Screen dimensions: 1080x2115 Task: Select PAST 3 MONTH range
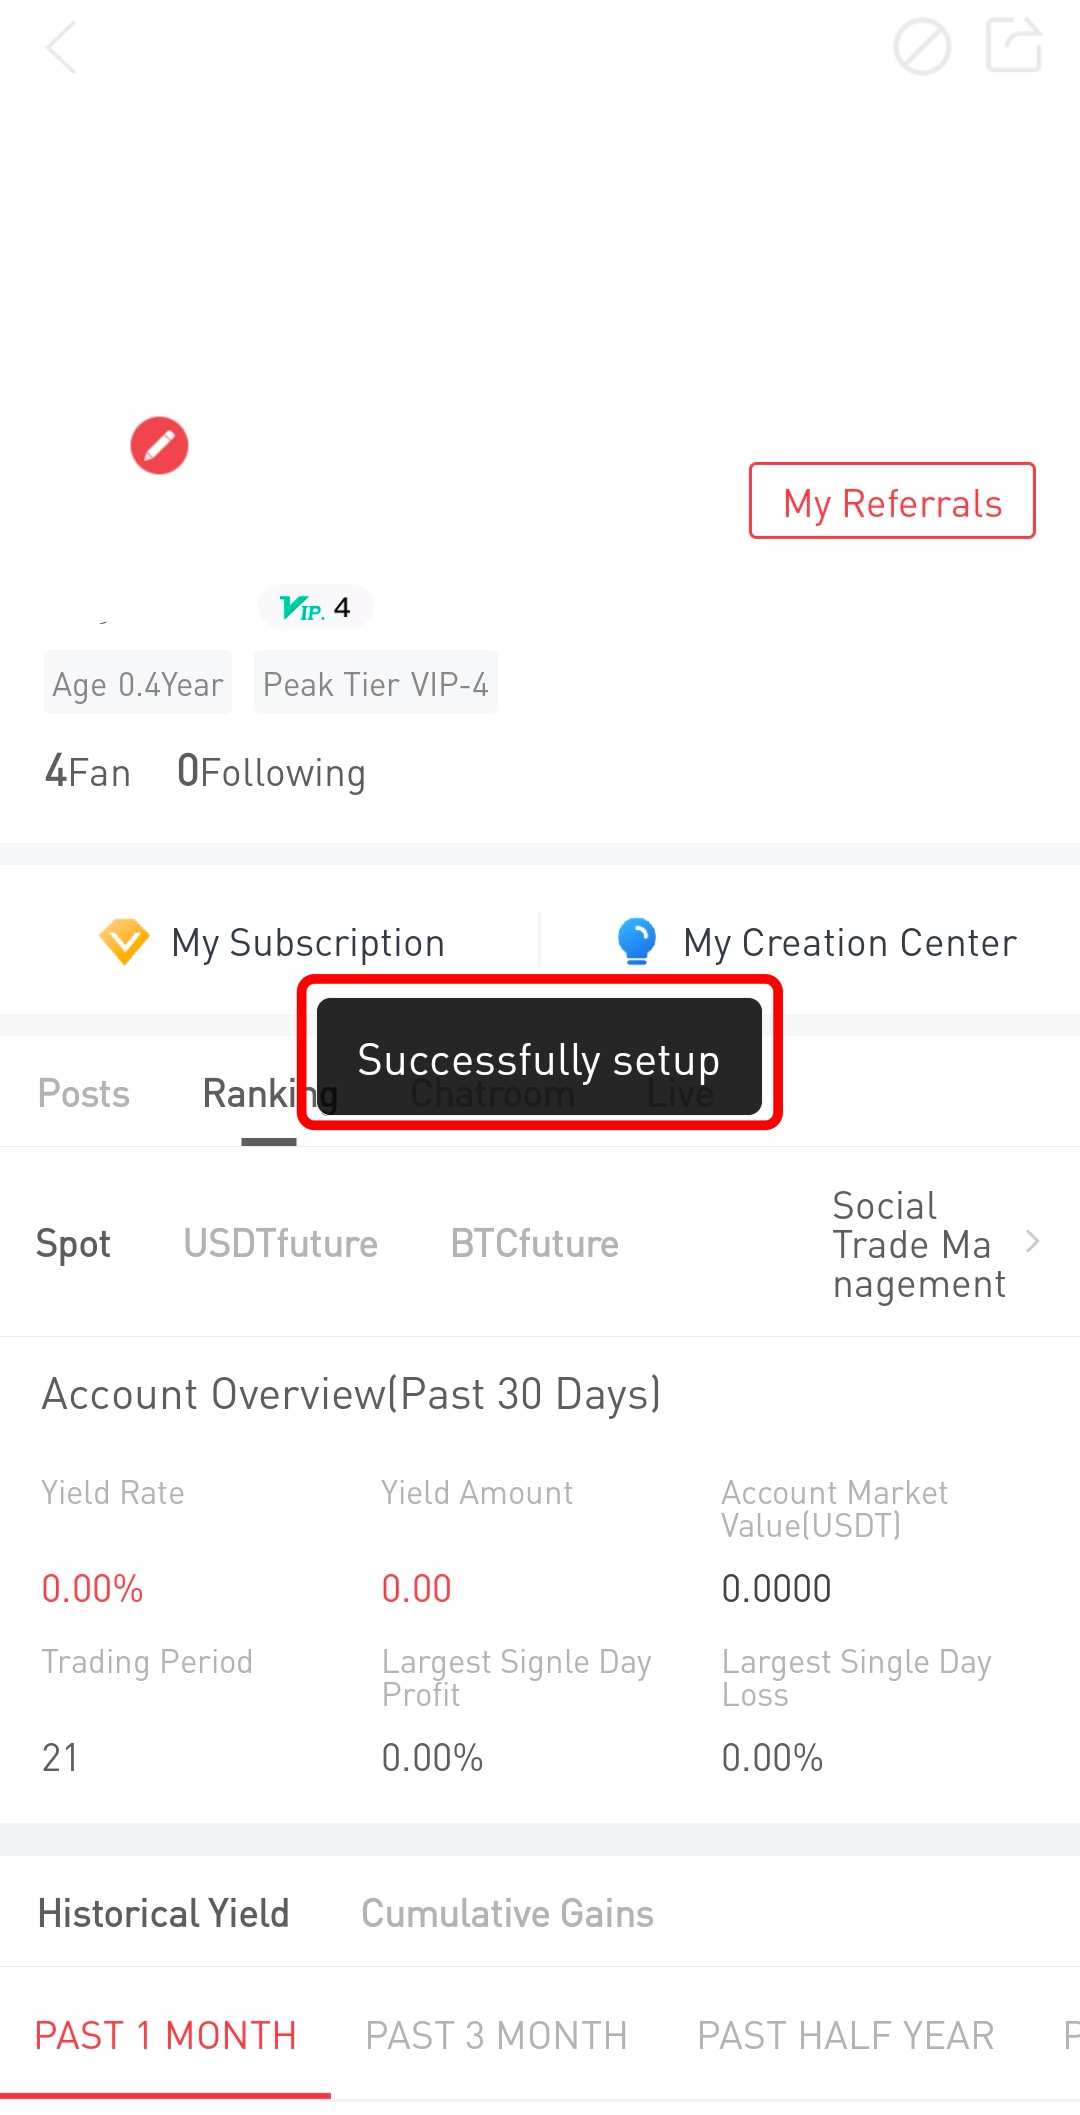(496, 2035)
